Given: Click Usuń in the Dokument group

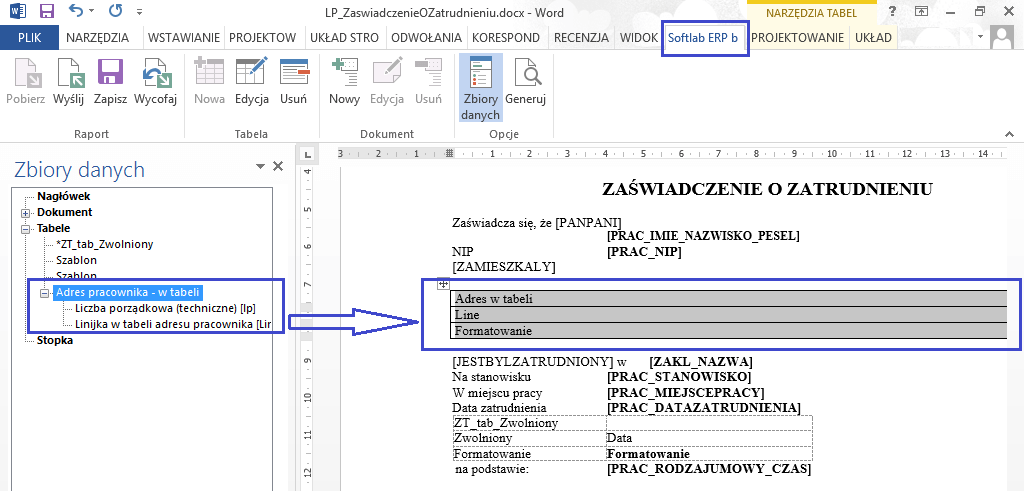Looking at the screenshot, I should [428, 82].
